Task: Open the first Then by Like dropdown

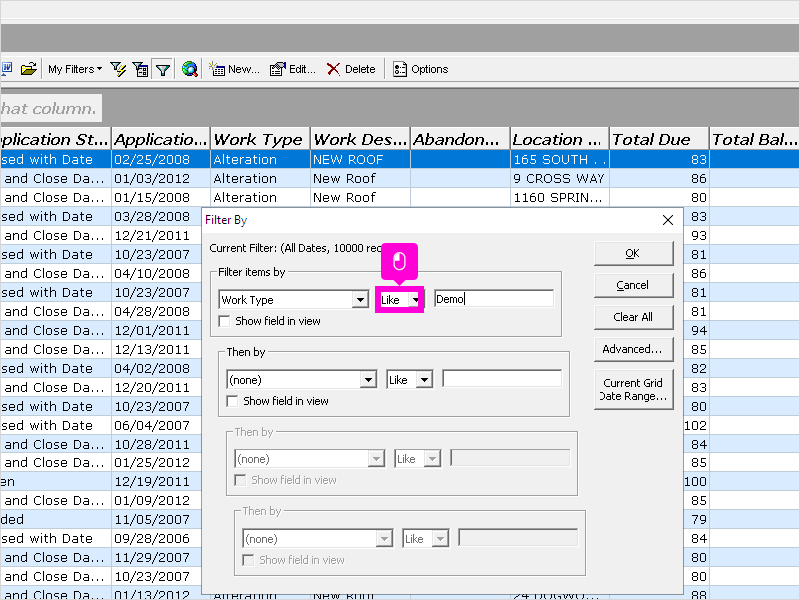Action: [x=424, y=380]
